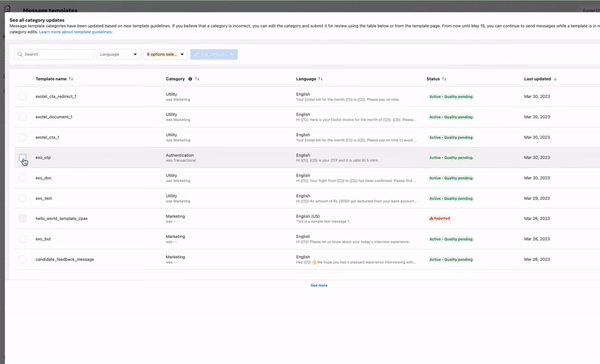This screenshot has height=364, width=600.
Task: Click exotel_cta_1 template name
Action: click(47, 137)
